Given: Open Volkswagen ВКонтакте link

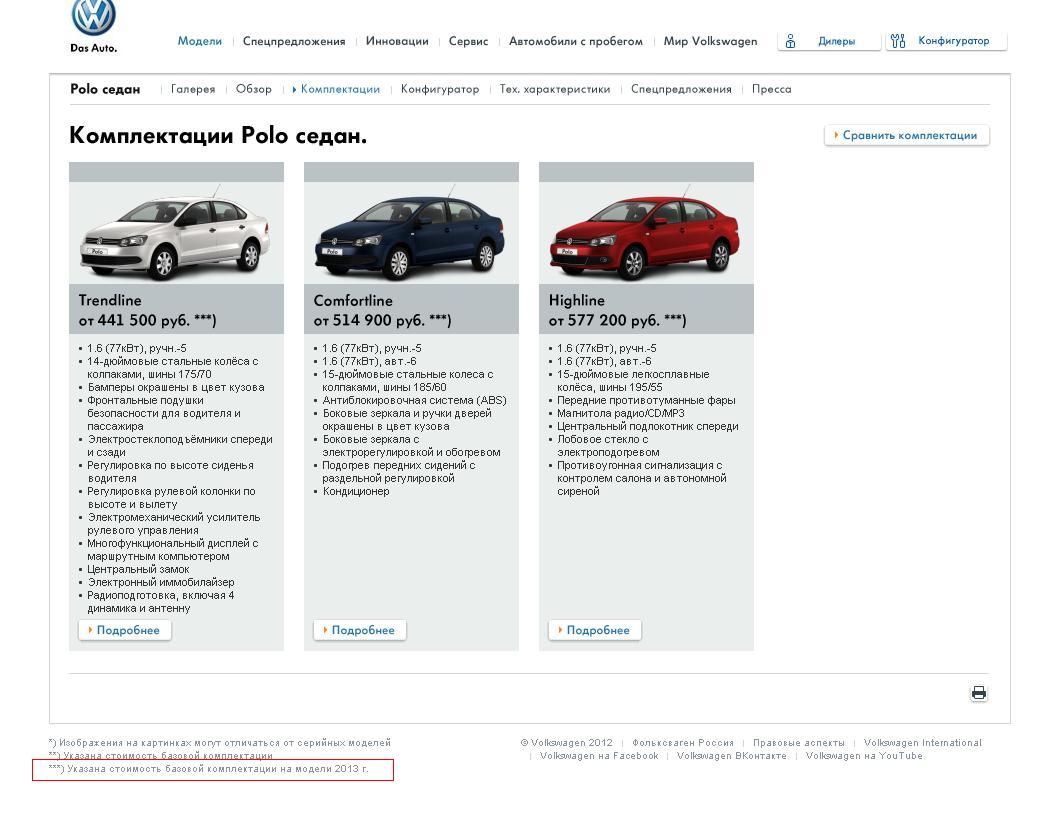Looking at the screenshot, I should click(732, 755).
